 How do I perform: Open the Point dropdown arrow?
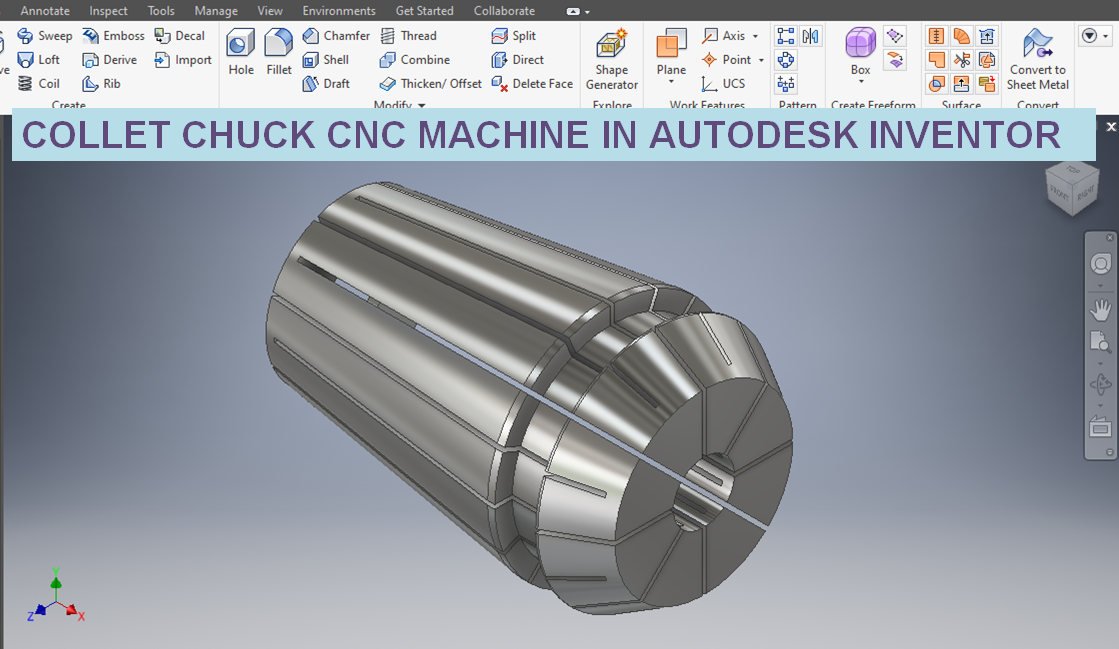pyautogui.click(x=761, y=60)
